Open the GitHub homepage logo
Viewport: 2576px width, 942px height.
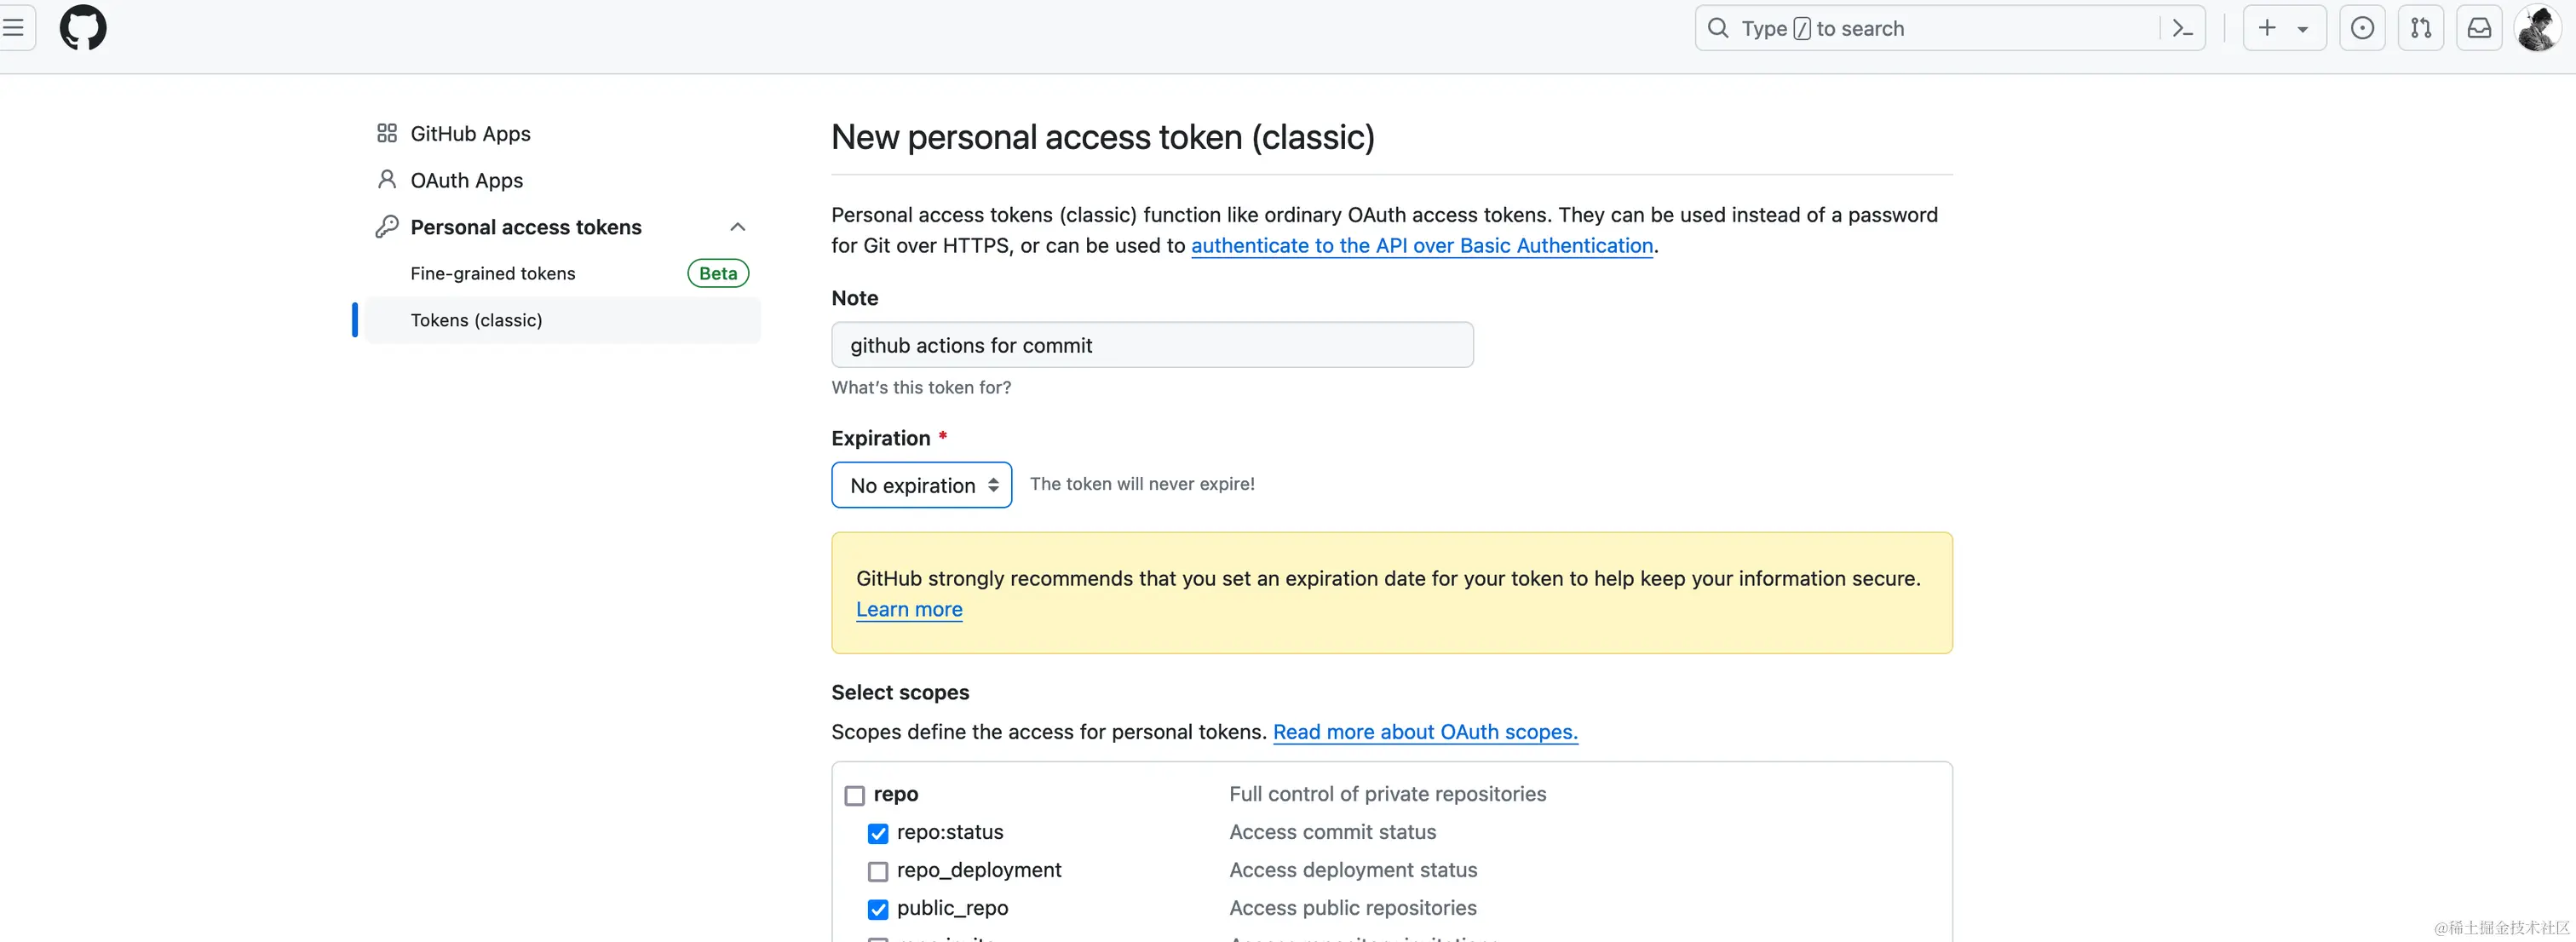point(83,28)
